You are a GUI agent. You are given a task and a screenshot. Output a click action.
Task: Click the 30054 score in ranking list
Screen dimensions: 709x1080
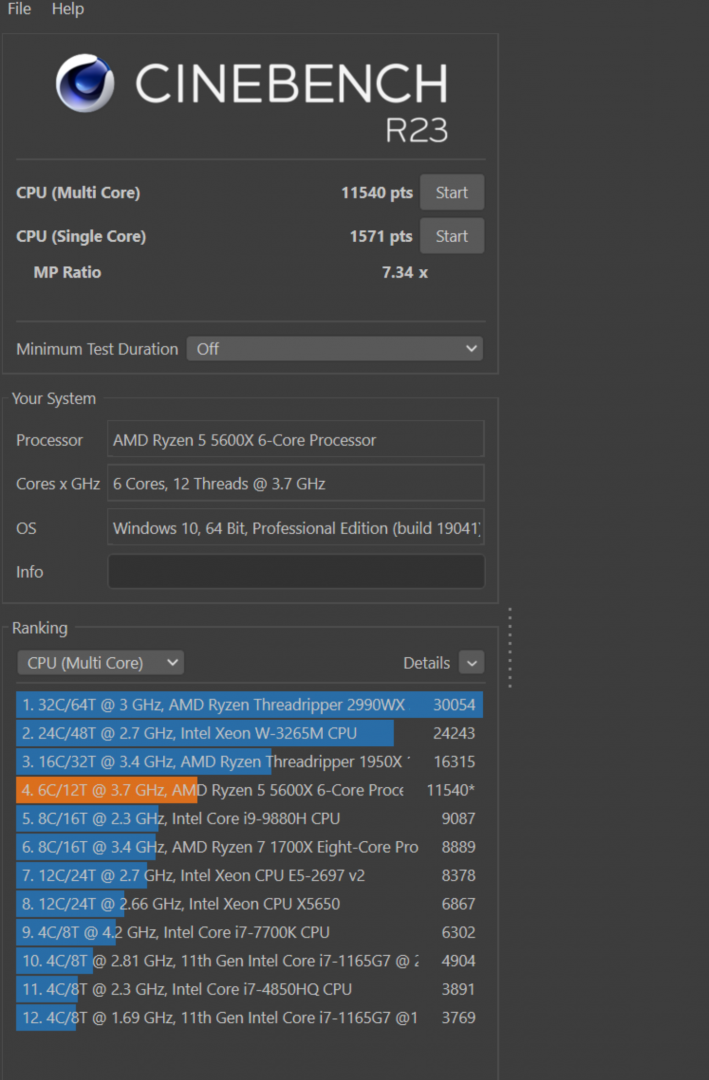pyautogui.click(x=454, y=705)
